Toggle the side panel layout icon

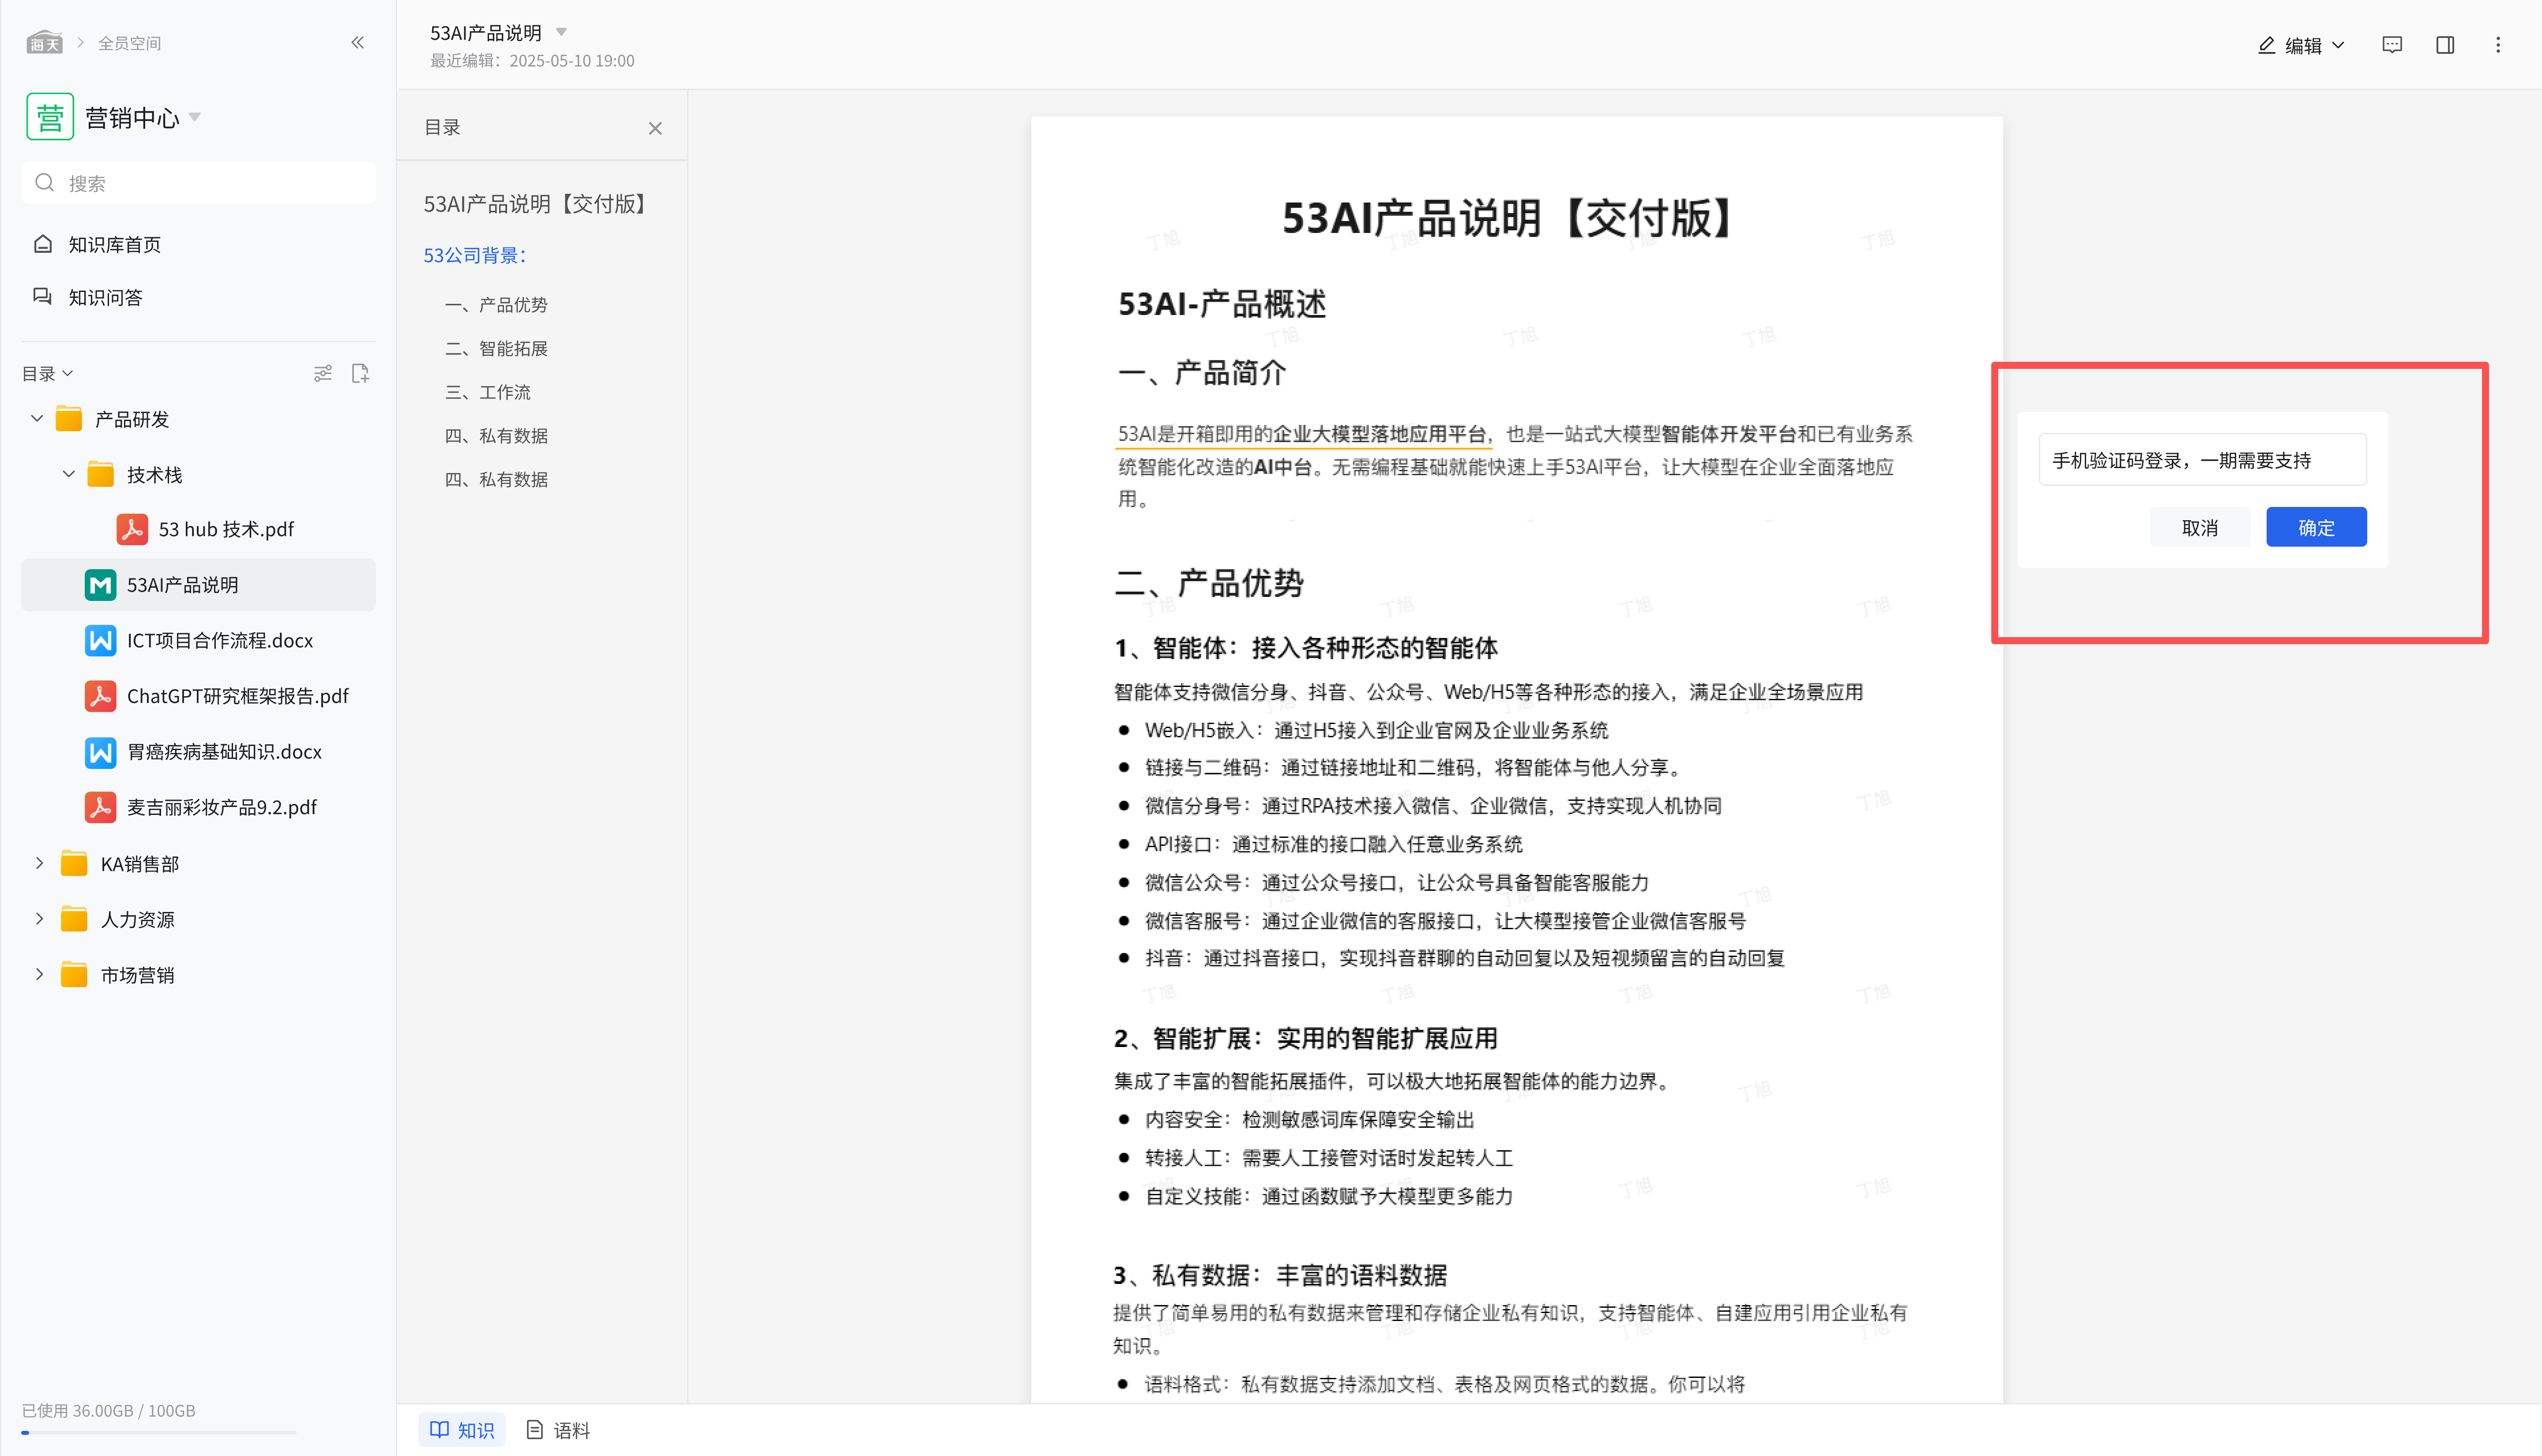coord(2444,45)
